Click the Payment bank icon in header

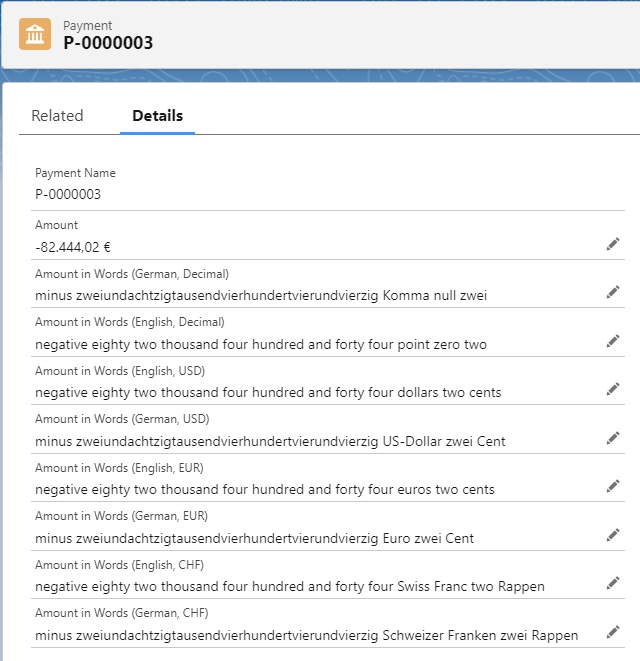(35, 34)
